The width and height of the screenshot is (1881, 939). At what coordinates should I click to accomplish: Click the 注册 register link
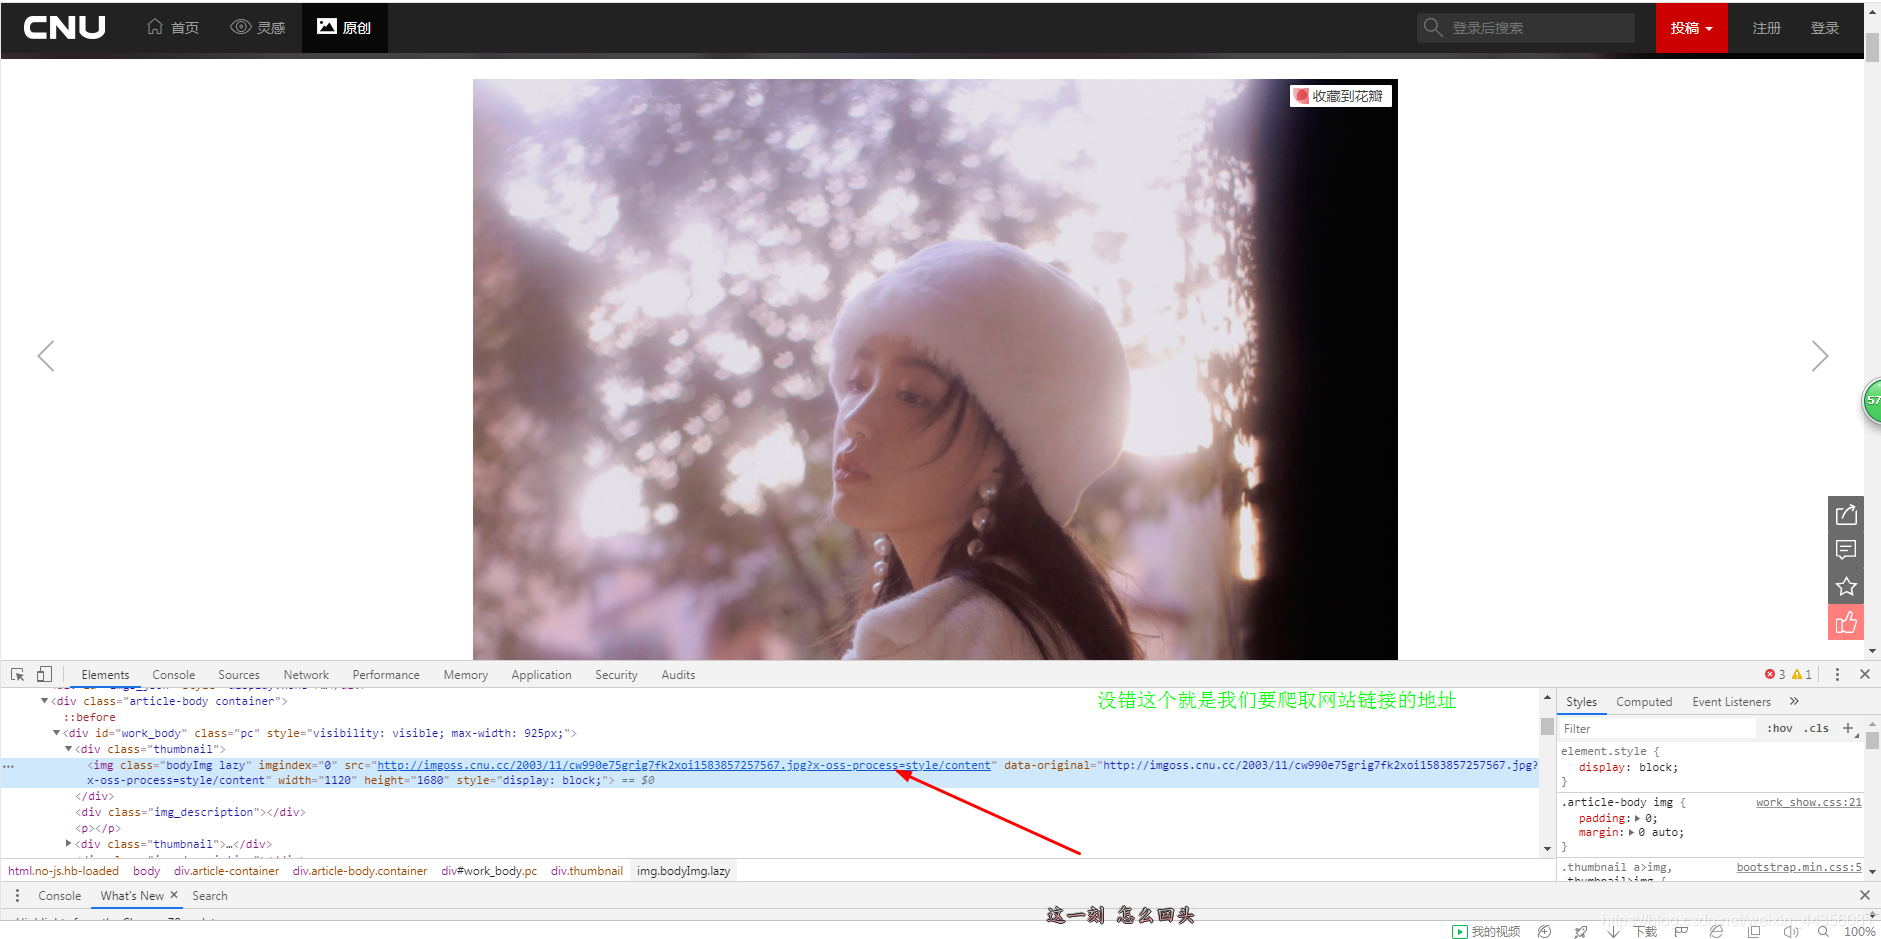1766,28
